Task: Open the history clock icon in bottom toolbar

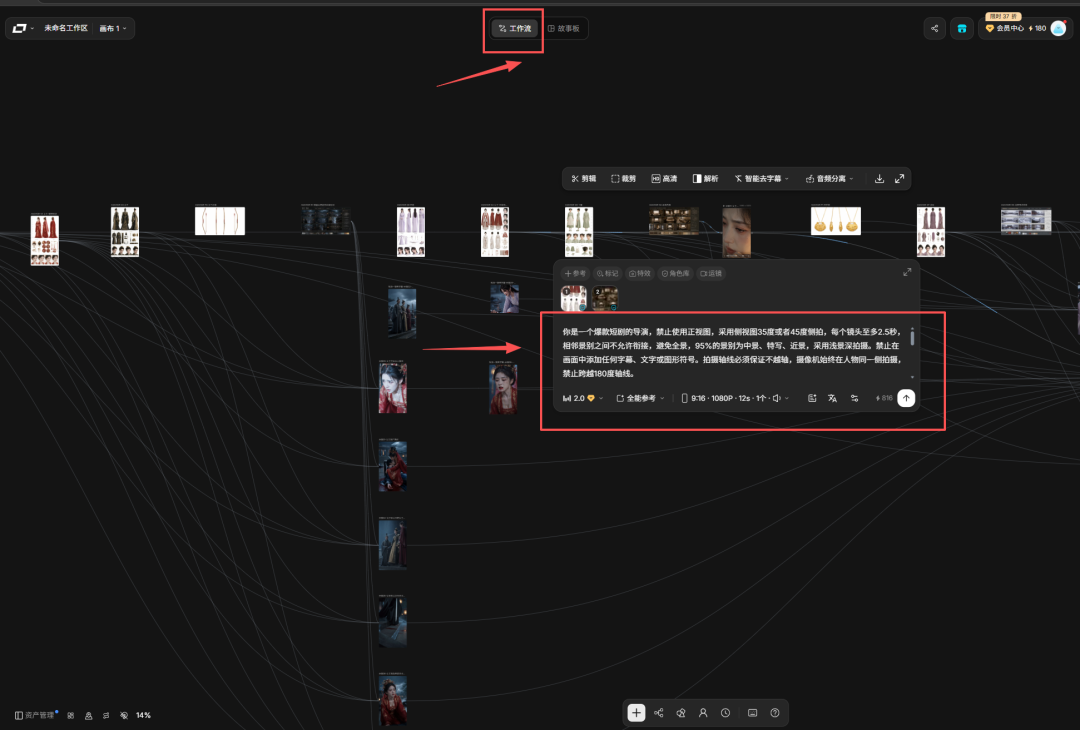Action: pos(725,713)
